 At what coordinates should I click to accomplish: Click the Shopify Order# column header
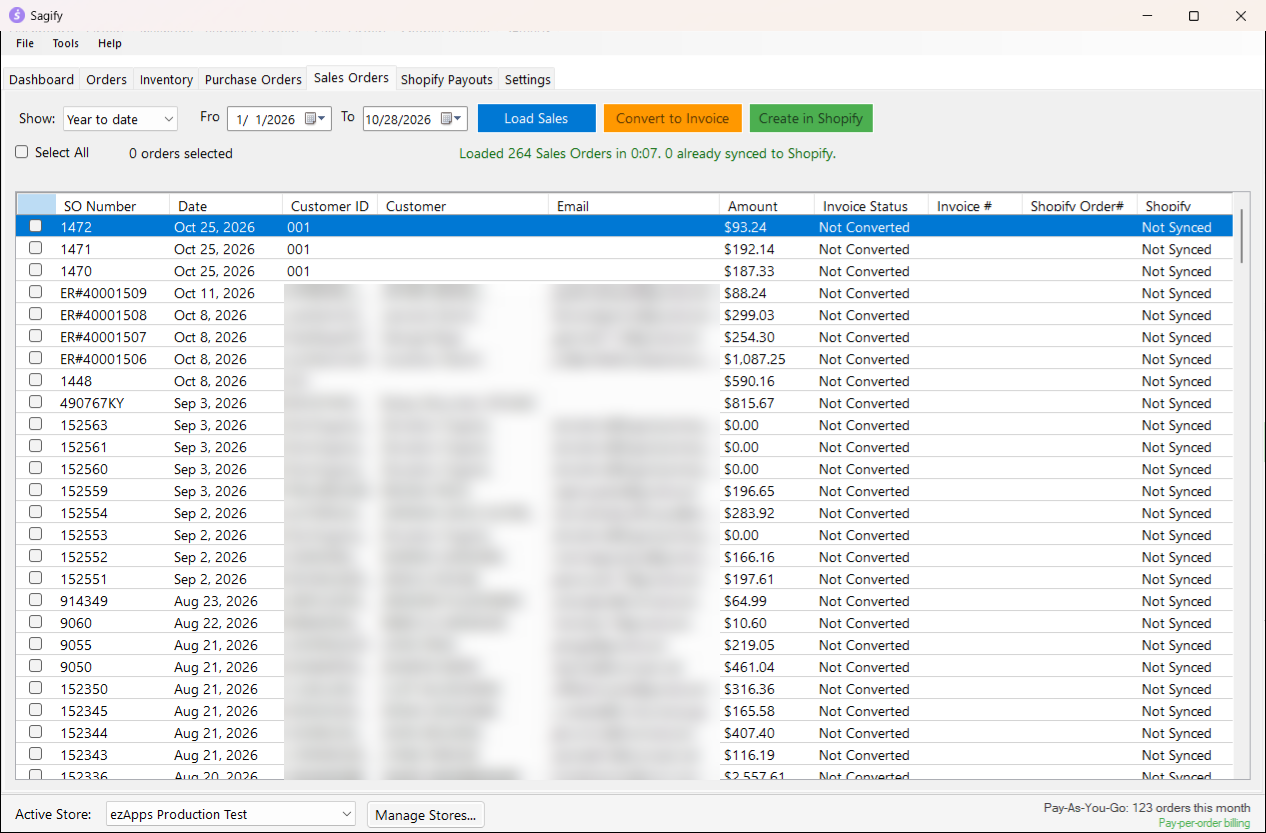click(x=1079, y=205)
